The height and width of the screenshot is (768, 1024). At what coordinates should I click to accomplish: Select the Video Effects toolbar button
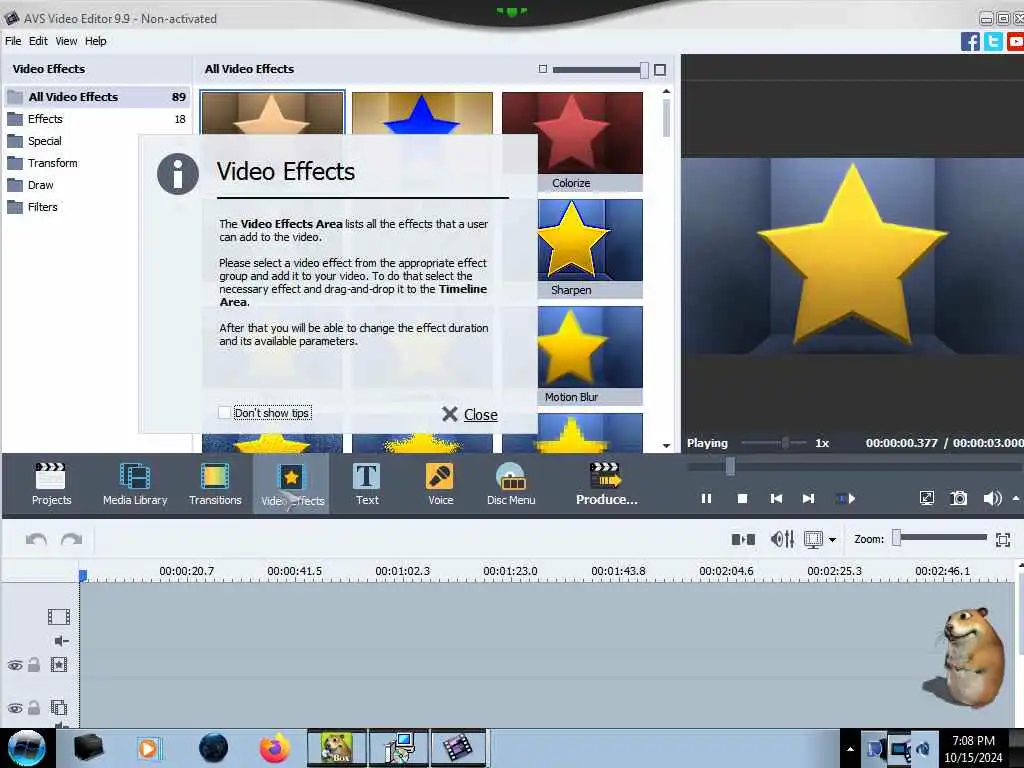[x=292, y=484]
